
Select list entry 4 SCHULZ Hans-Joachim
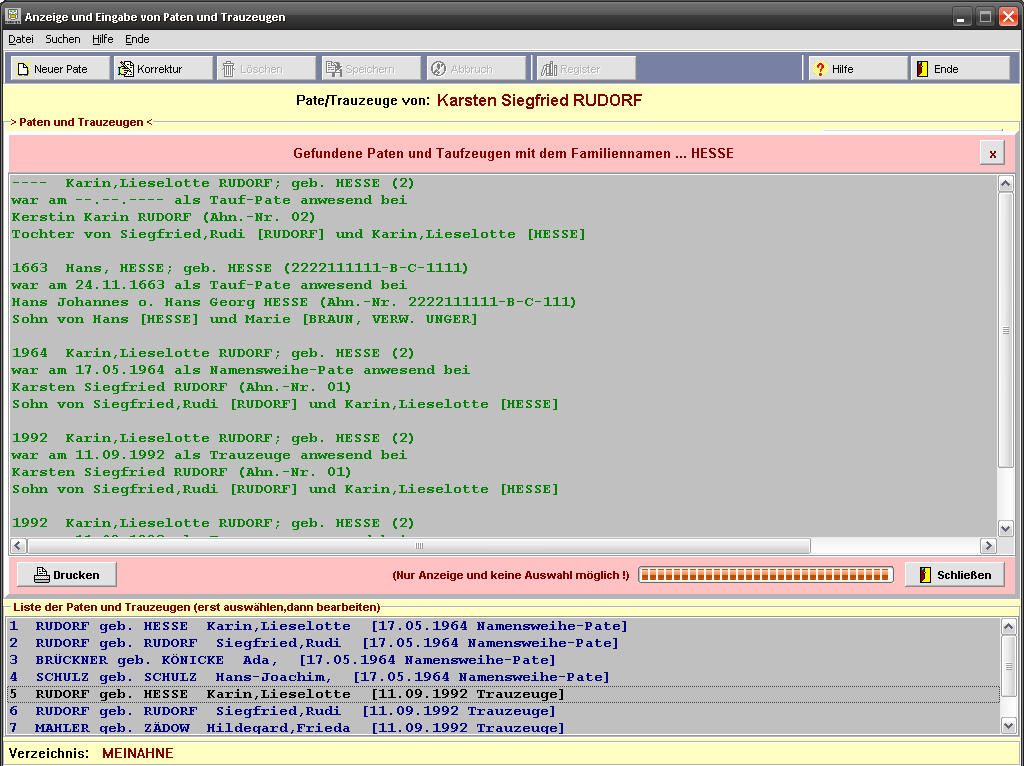coord(309,677)
